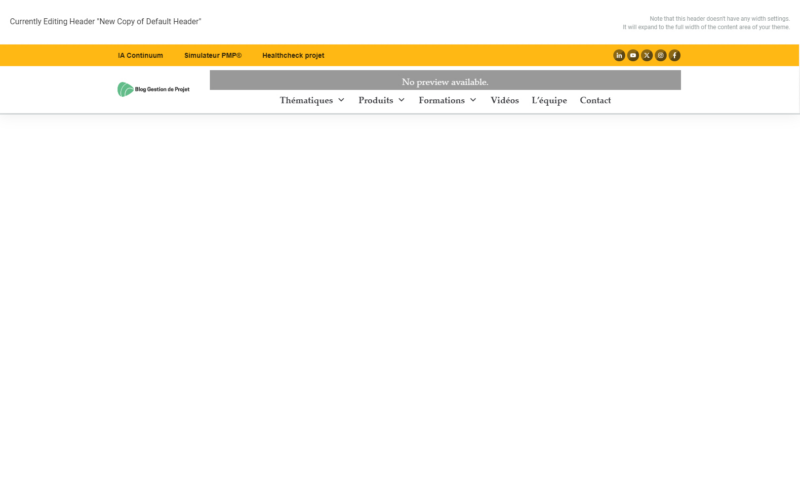The width and height of the screenshot is (800, 494).
Task: Open the Produits menu item
Action: tap(376, 101)
